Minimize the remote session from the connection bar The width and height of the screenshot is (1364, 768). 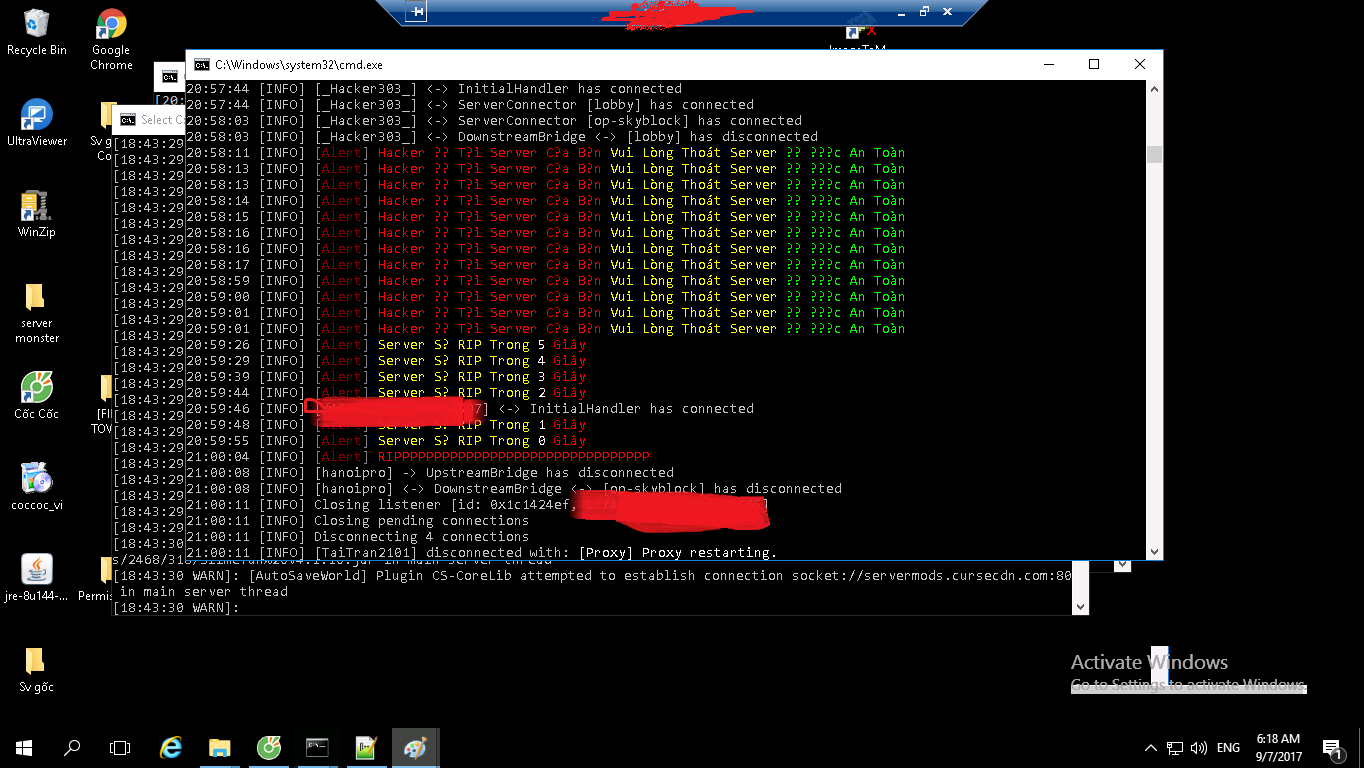pos(900,12)
